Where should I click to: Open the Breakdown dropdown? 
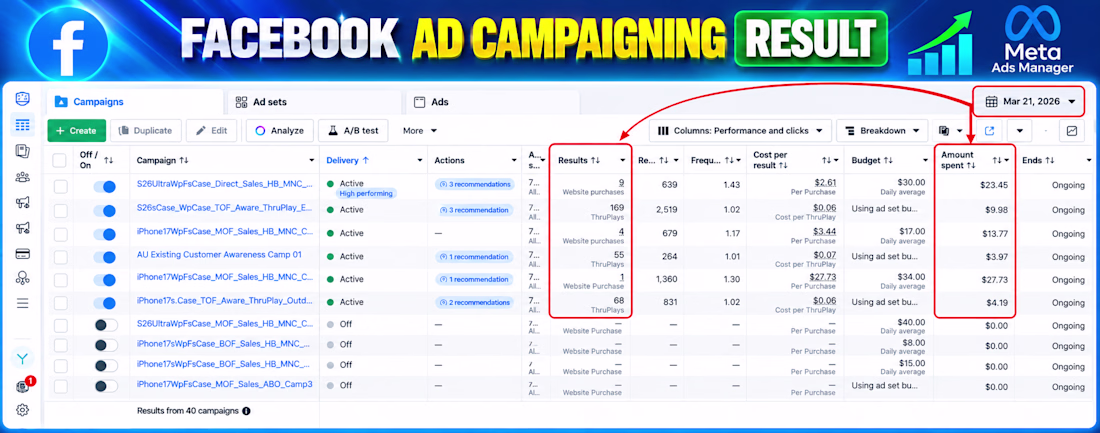[x=882, y=131]
